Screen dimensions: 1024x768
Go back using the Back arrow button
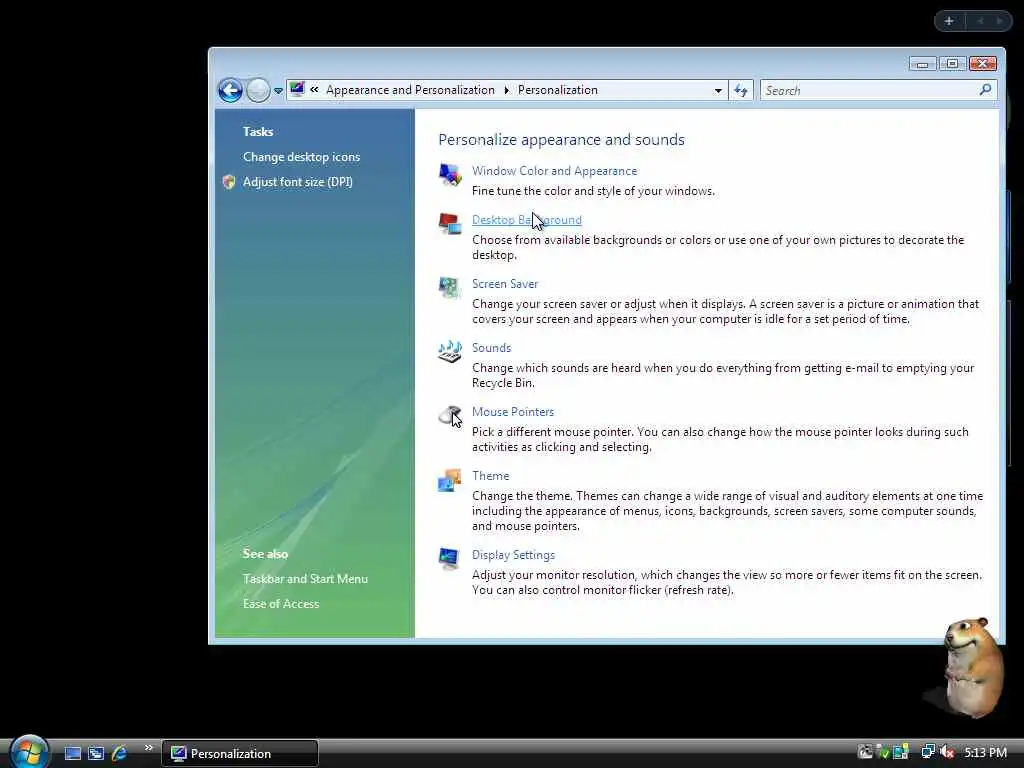230,90
